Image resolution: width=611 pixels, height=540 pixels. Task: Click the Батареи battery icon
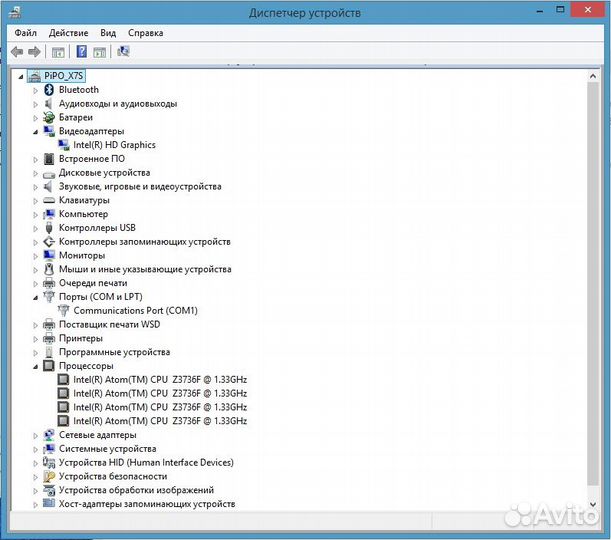click(x=49, y=117)
